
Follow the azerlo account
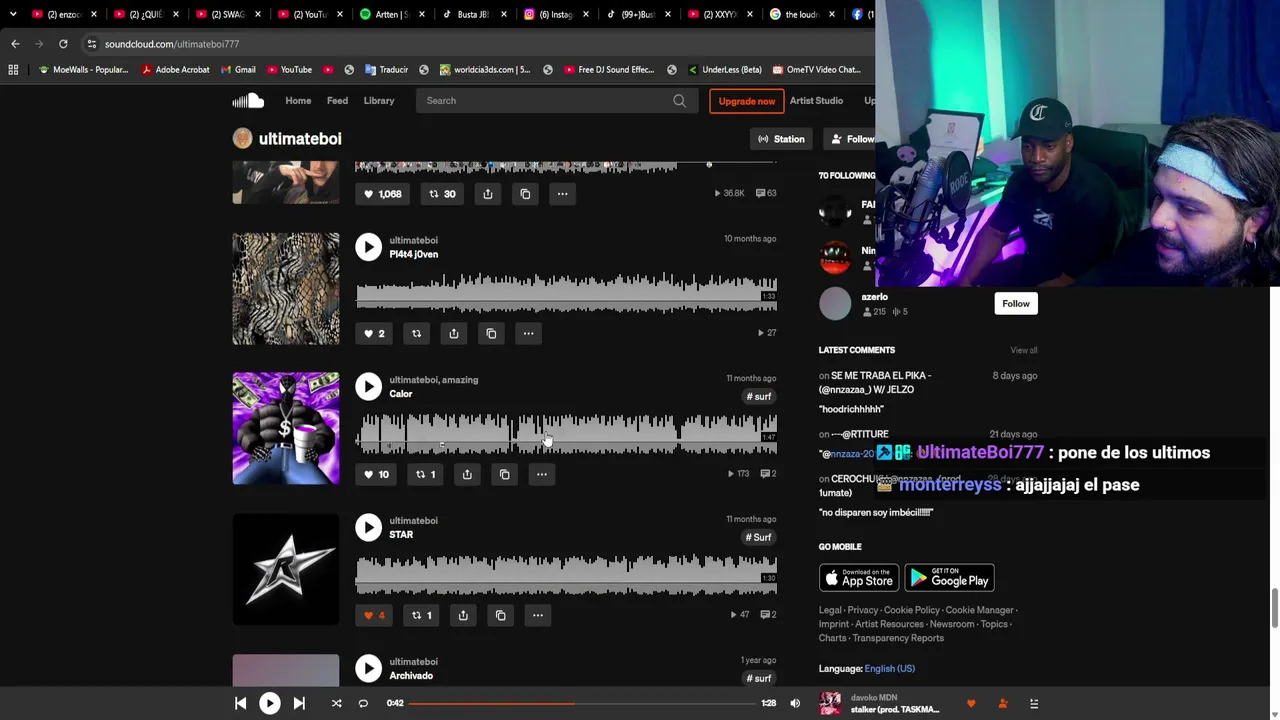(x=1016, y=304)
